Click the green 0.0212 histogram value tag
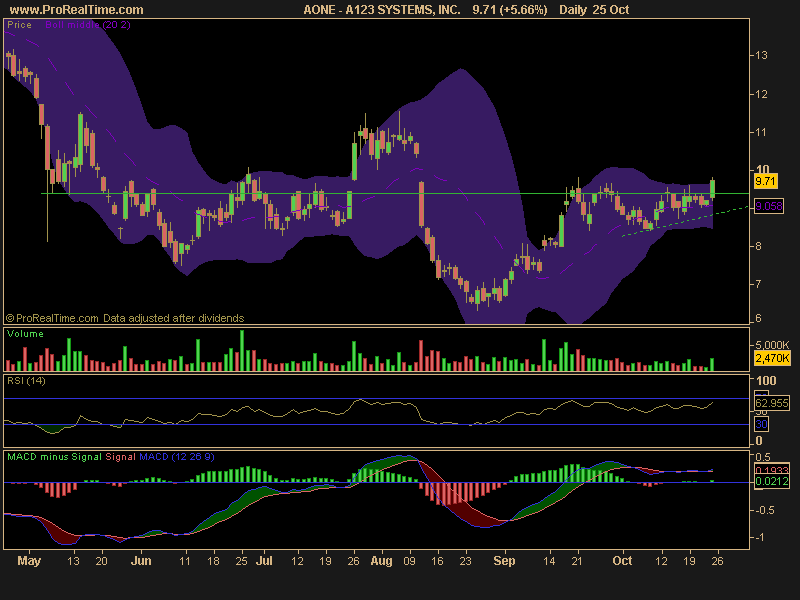The width and height of the screenshot is (800, 600). tap(771, 481)
